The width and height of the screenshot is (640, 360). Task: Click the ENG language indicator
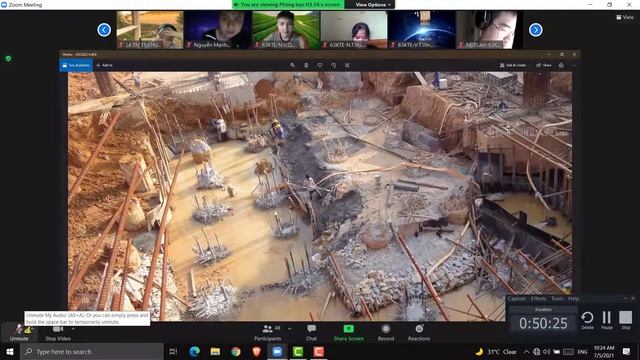pos(582,351)
